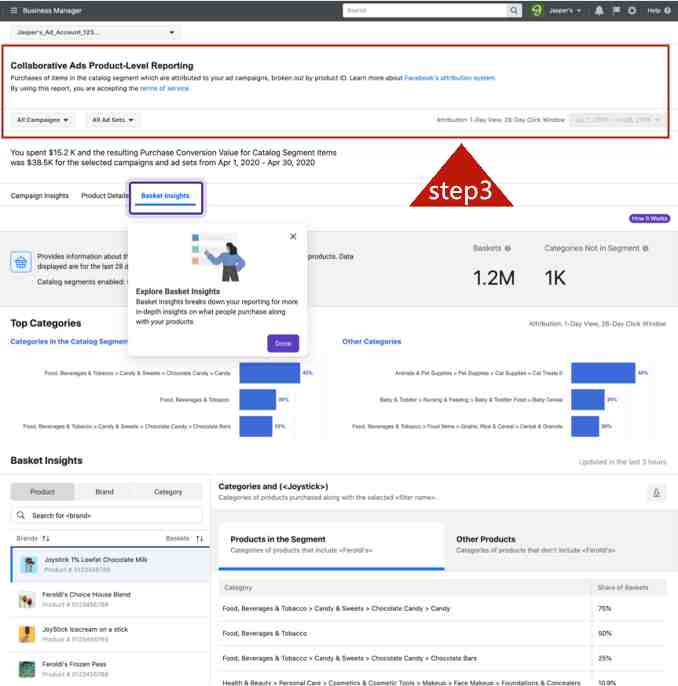Click the Baby Cereal category bar
This screenshot has width=678, height=686.
(587, 399)
